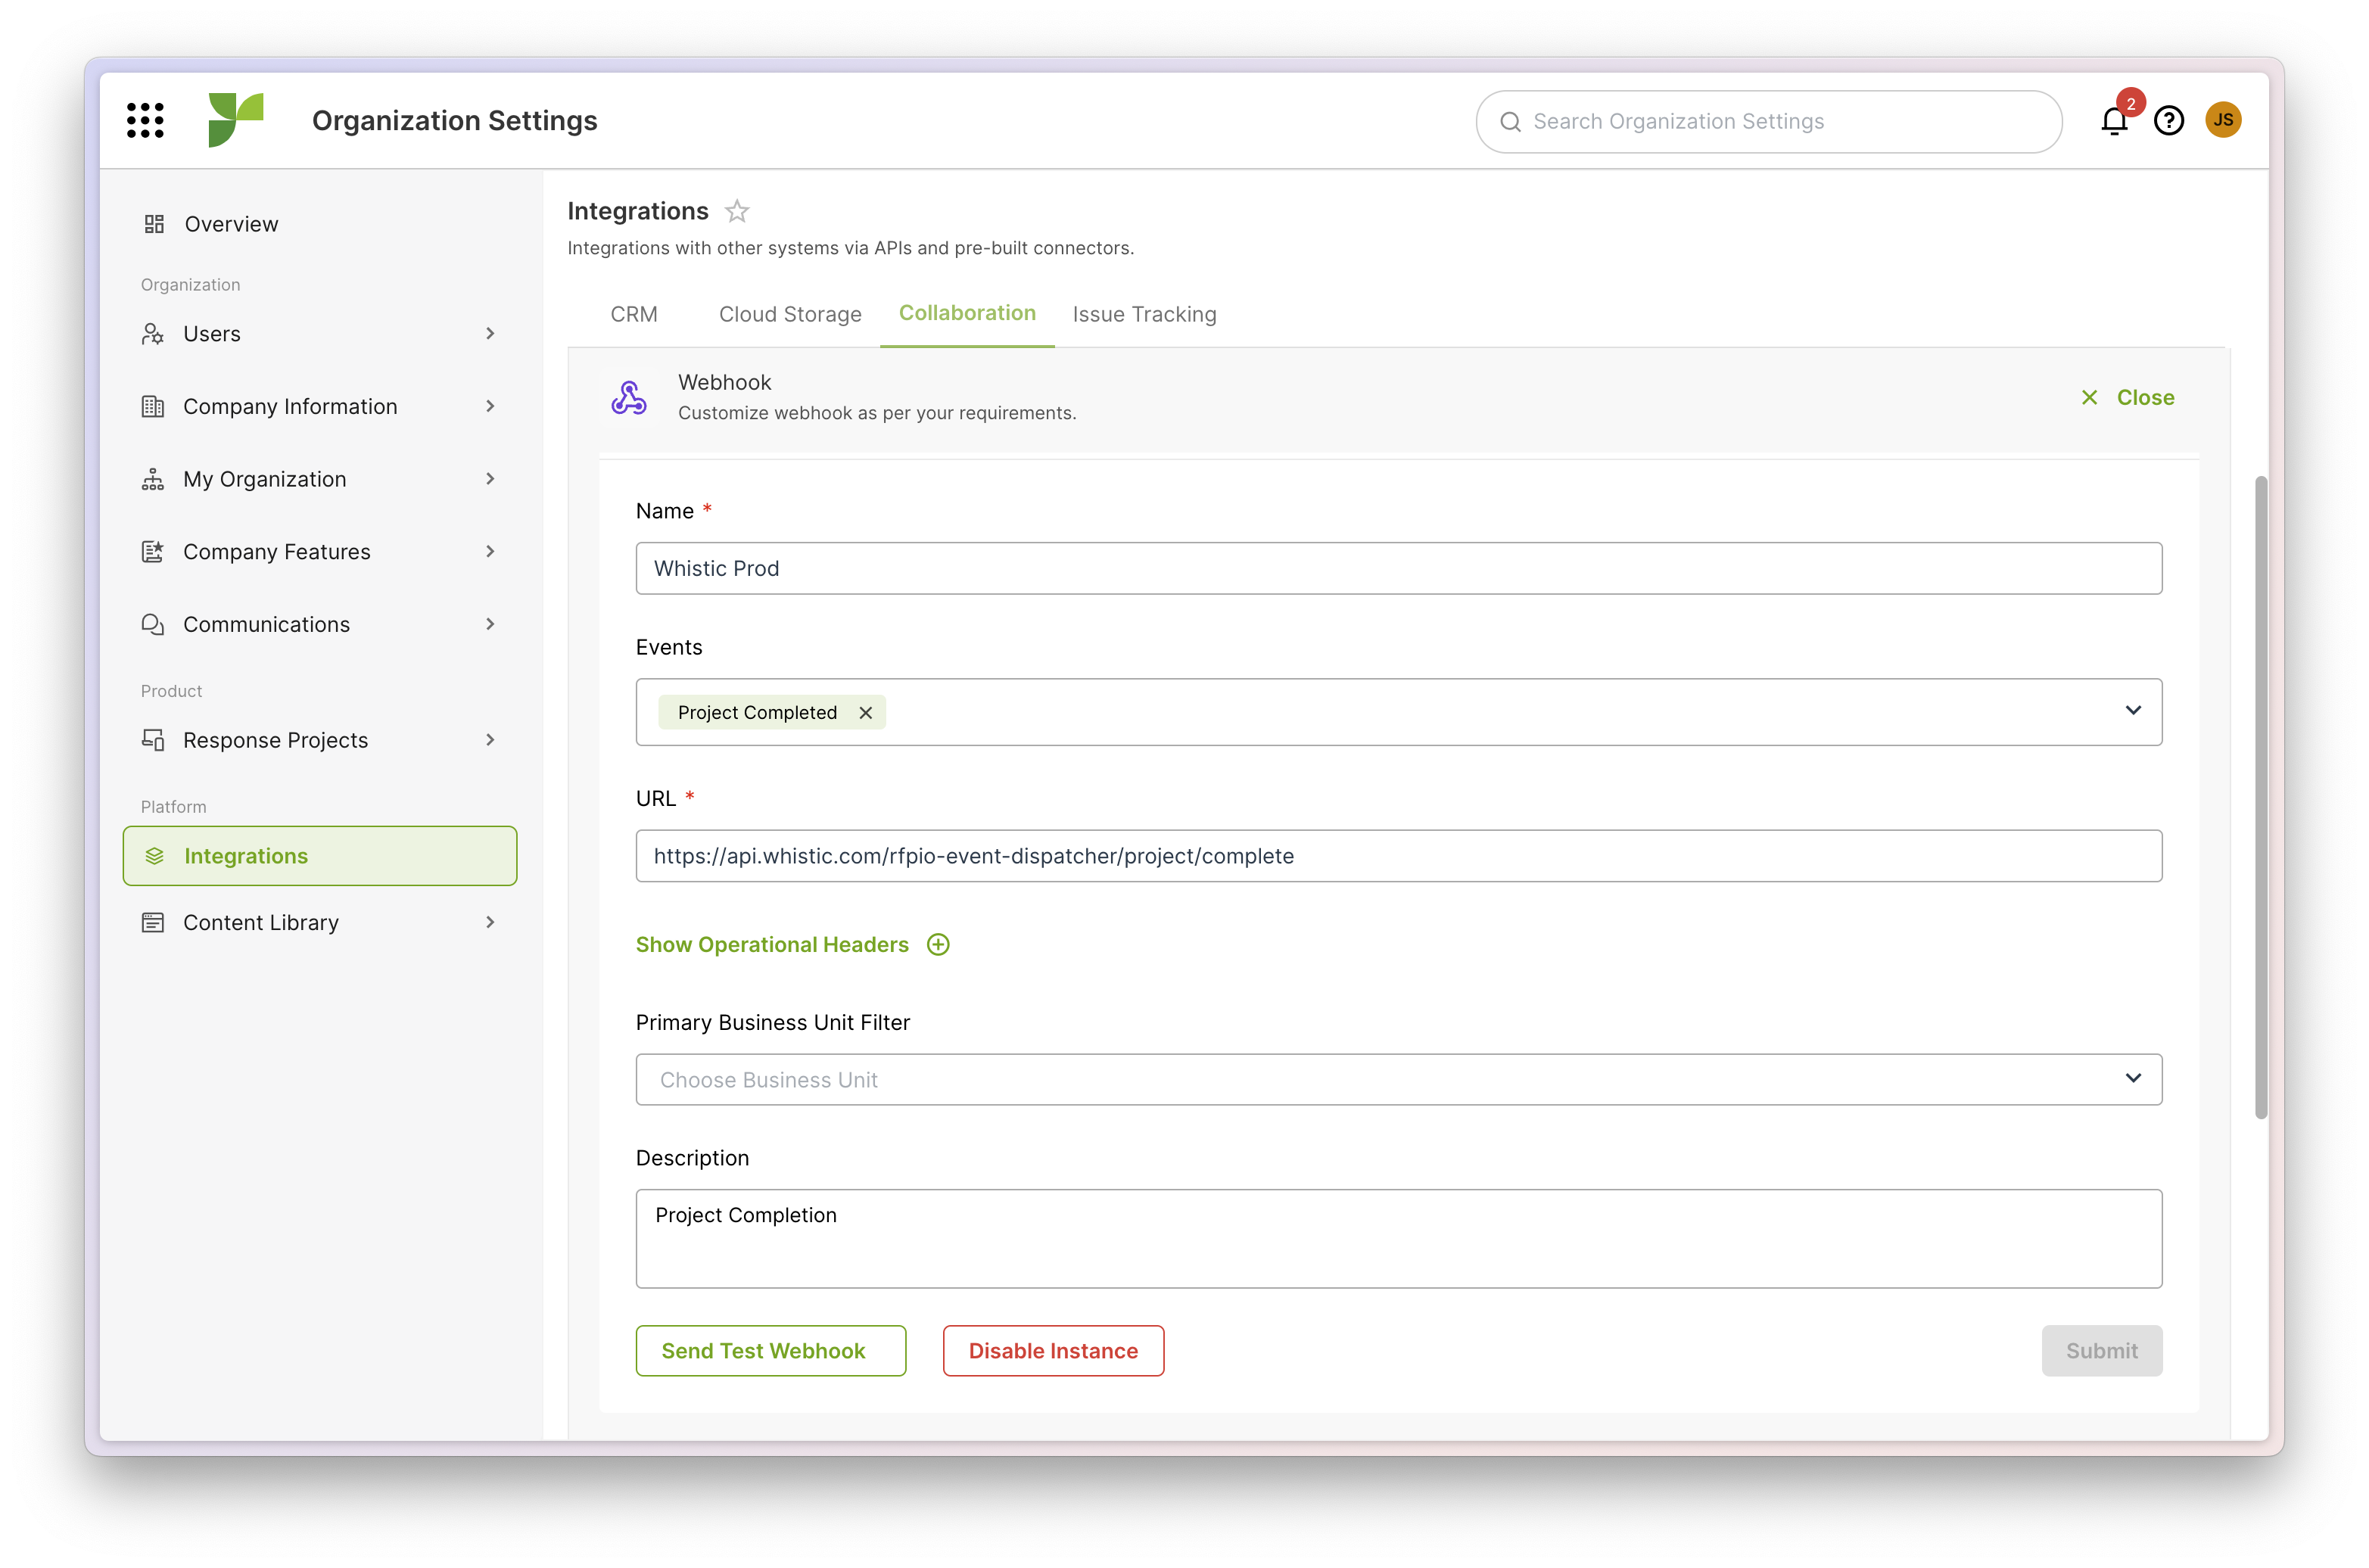This screenshot has height=1568, width=2369.
Task: Click the Description text area
Action: [x=1398, y=1239]
